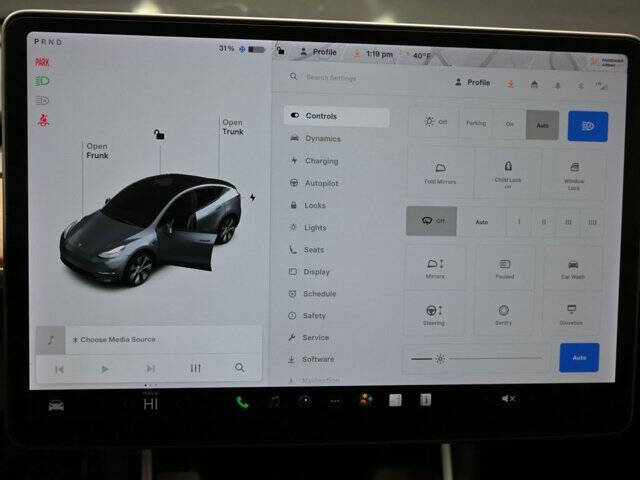Tap the unlock padlock above the car

click(x=159, y=134)
